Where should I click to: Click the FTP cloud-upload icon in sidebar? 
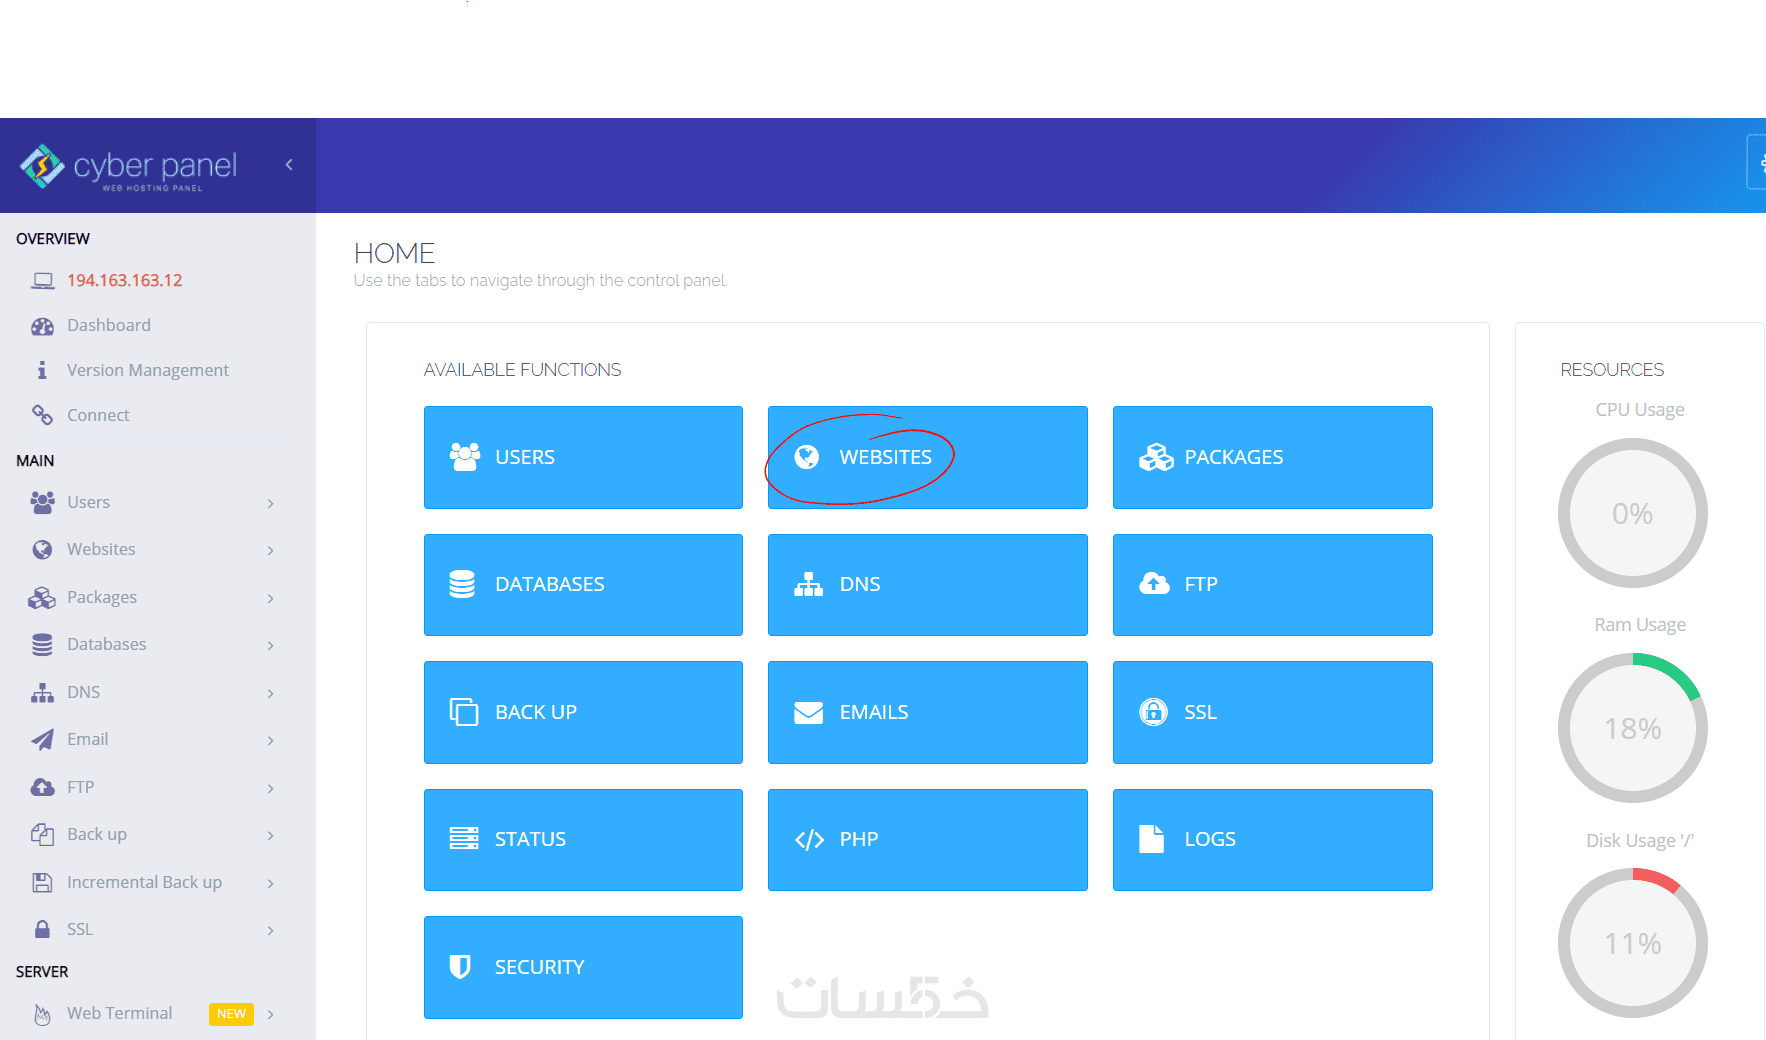point(42,787)
